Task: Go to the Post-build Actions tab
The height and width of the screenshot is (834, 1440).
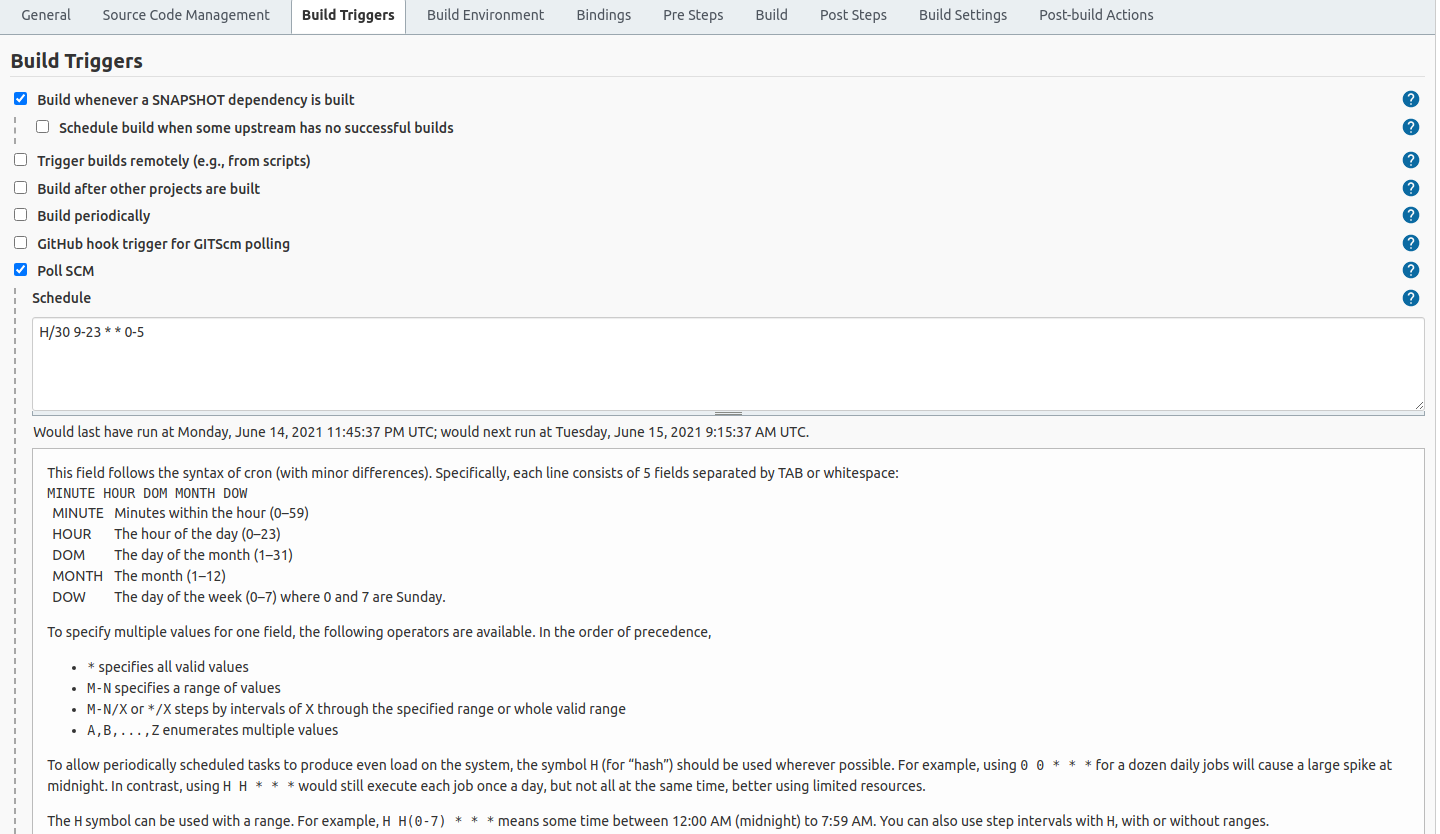Action: point(1095,15)
